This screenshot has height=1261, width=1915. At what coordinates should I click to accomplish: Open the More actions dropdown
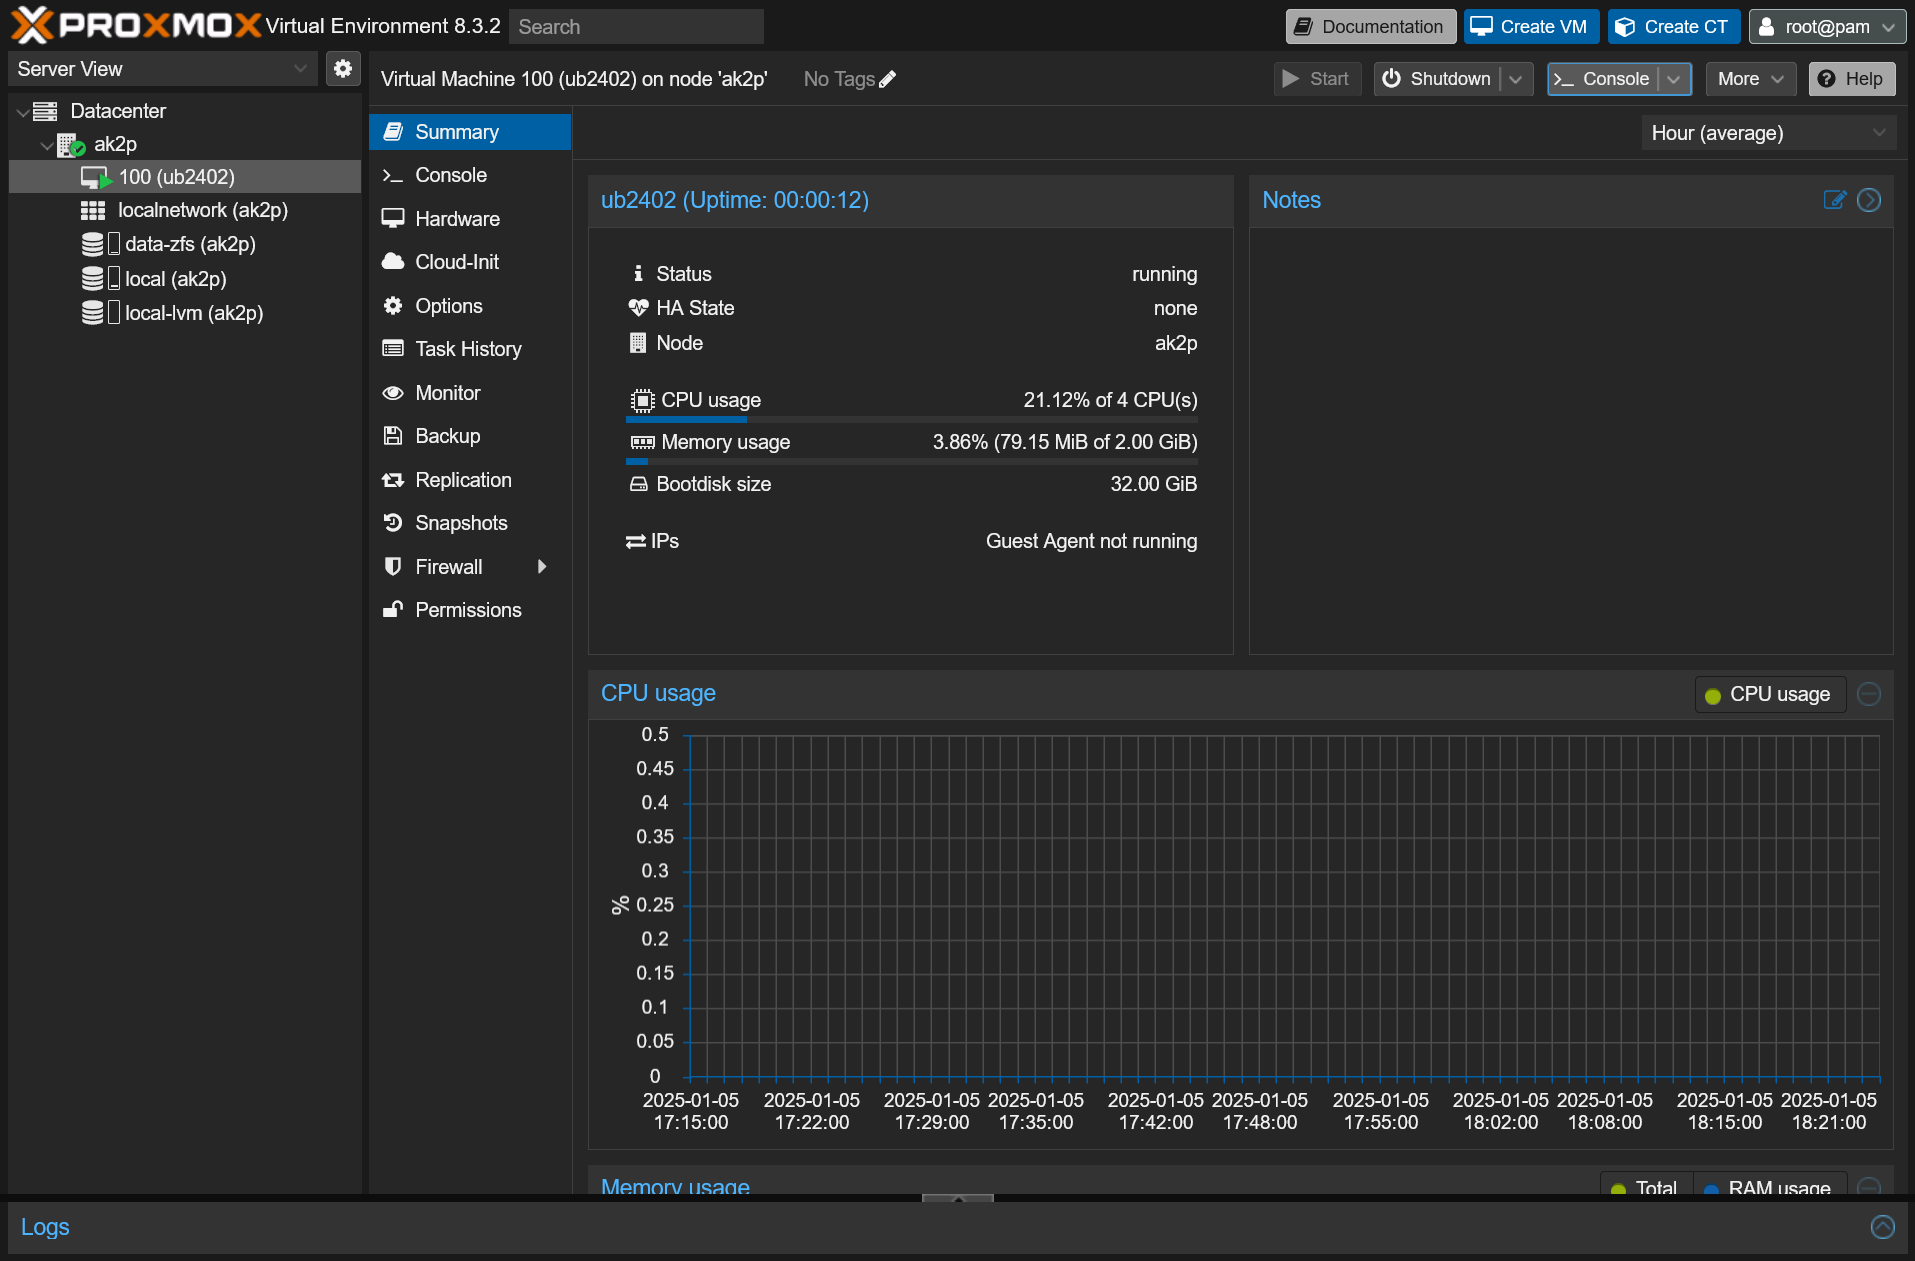click(1751, 79)
